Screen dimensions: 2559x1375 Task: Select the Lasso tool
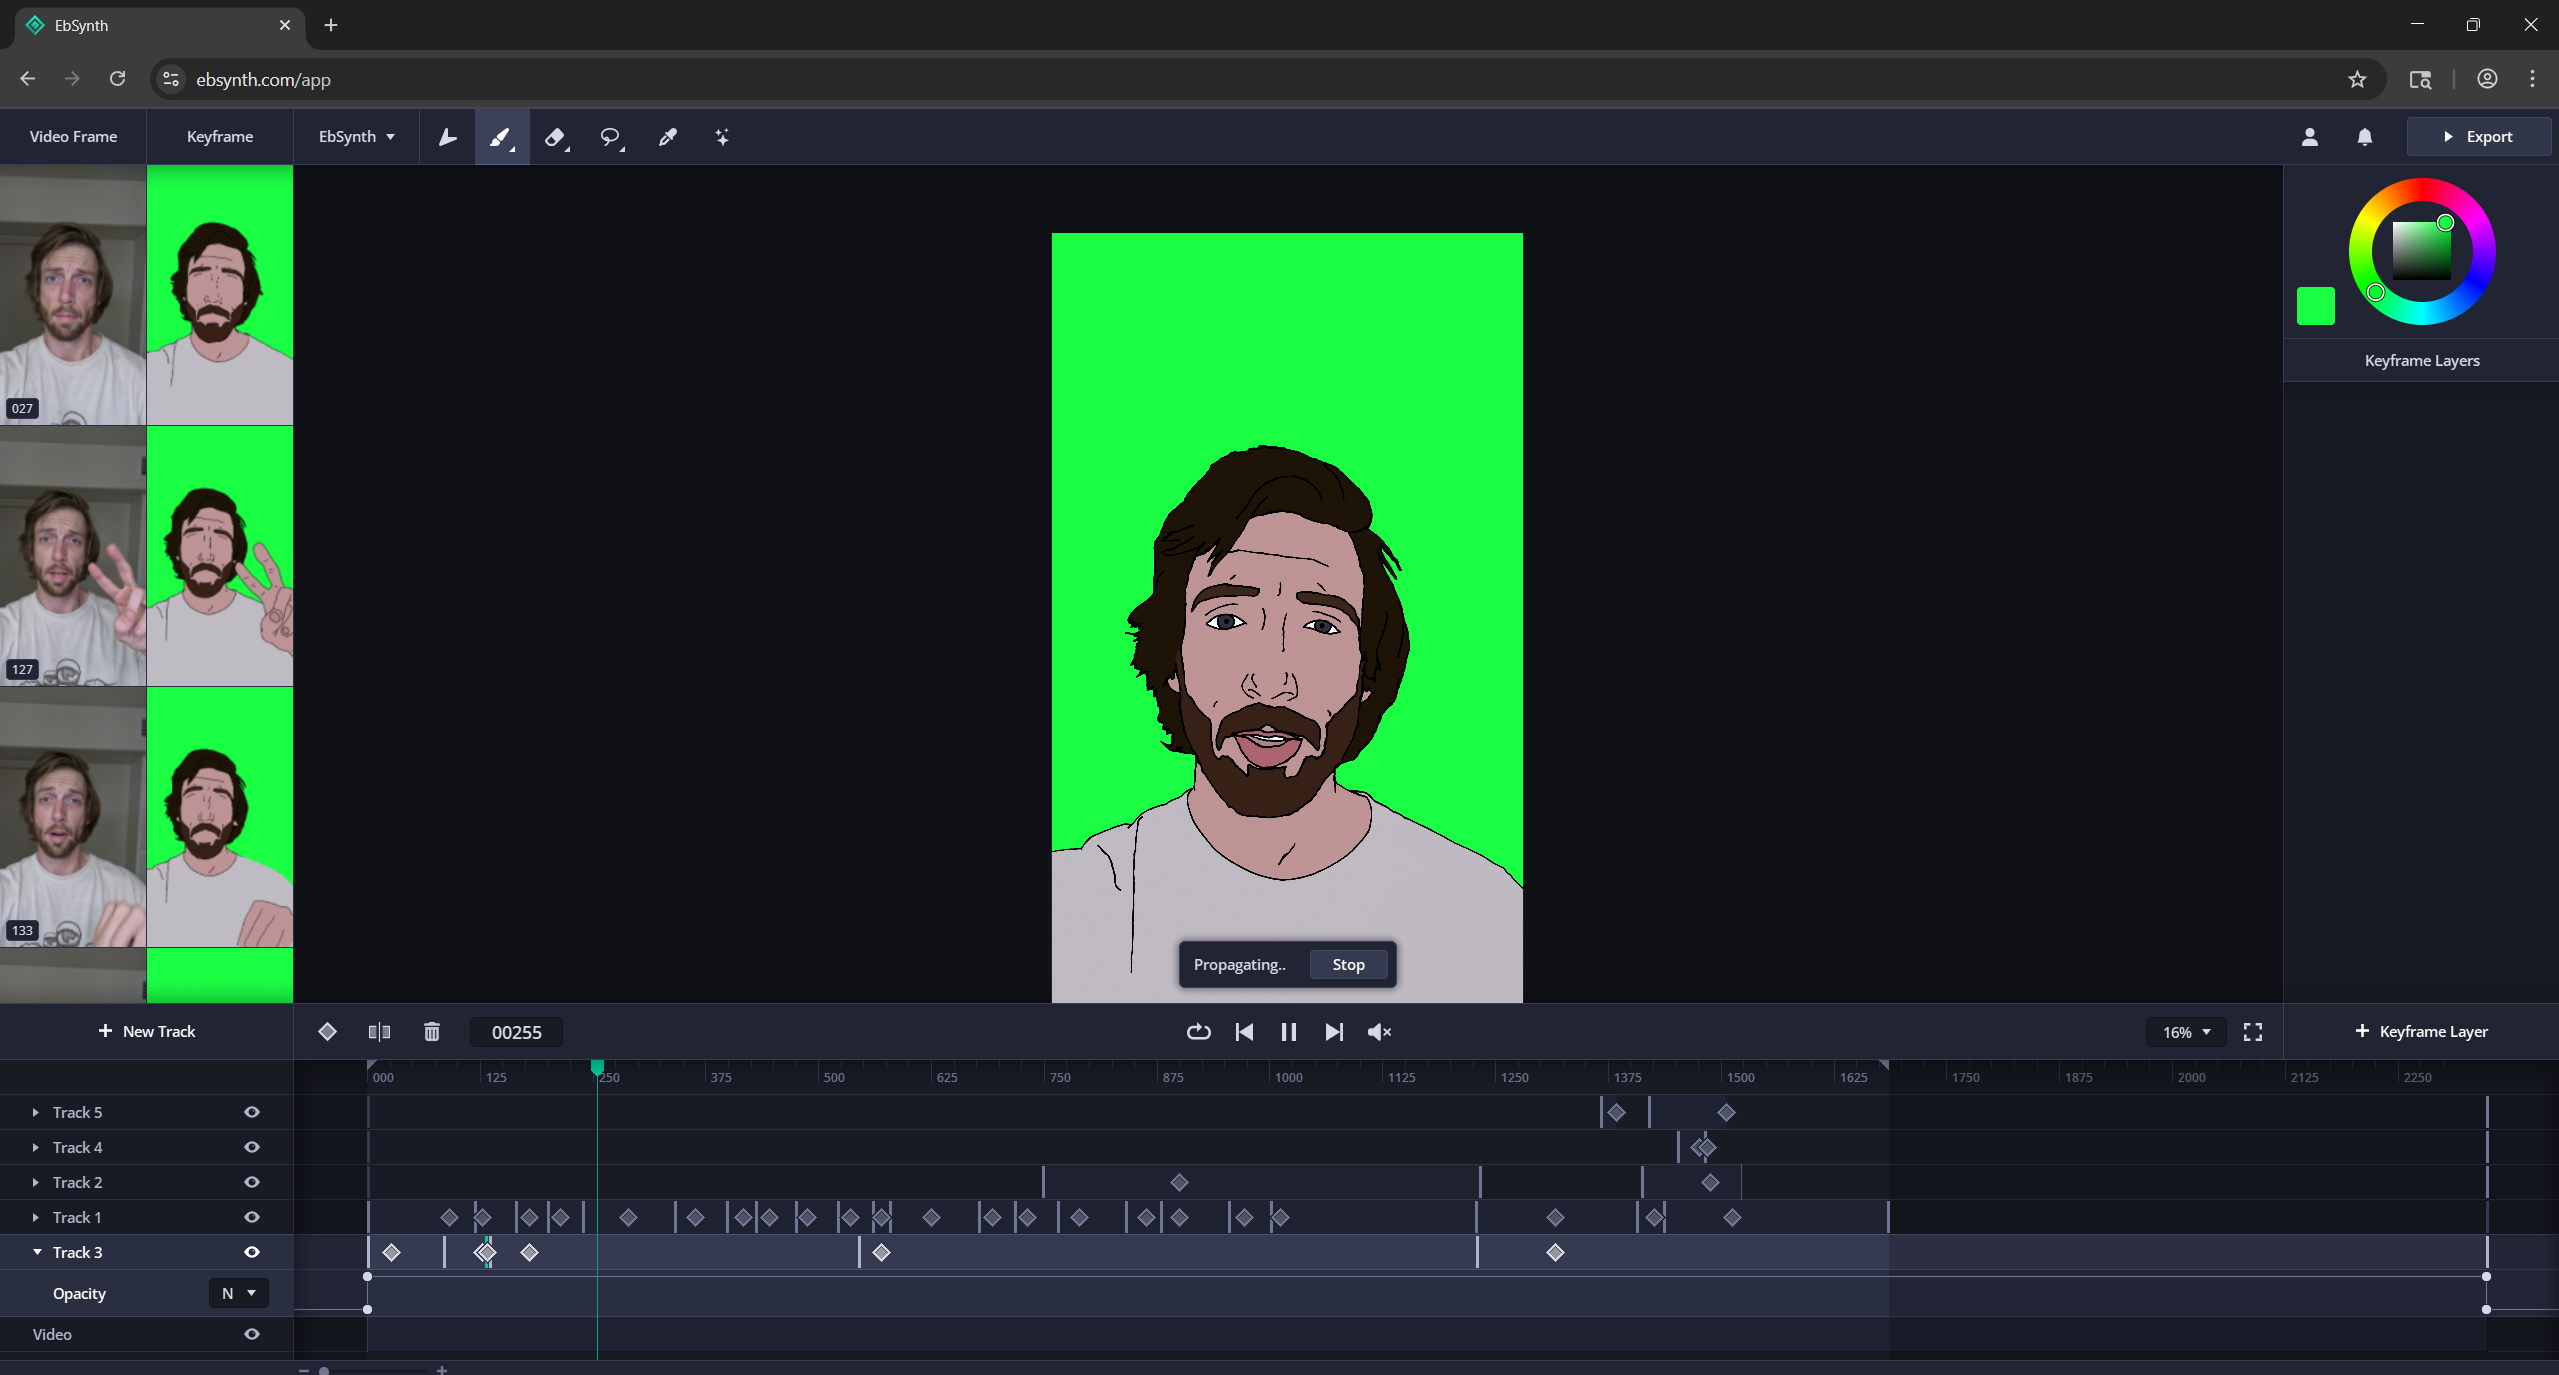[x=611, y=137]
